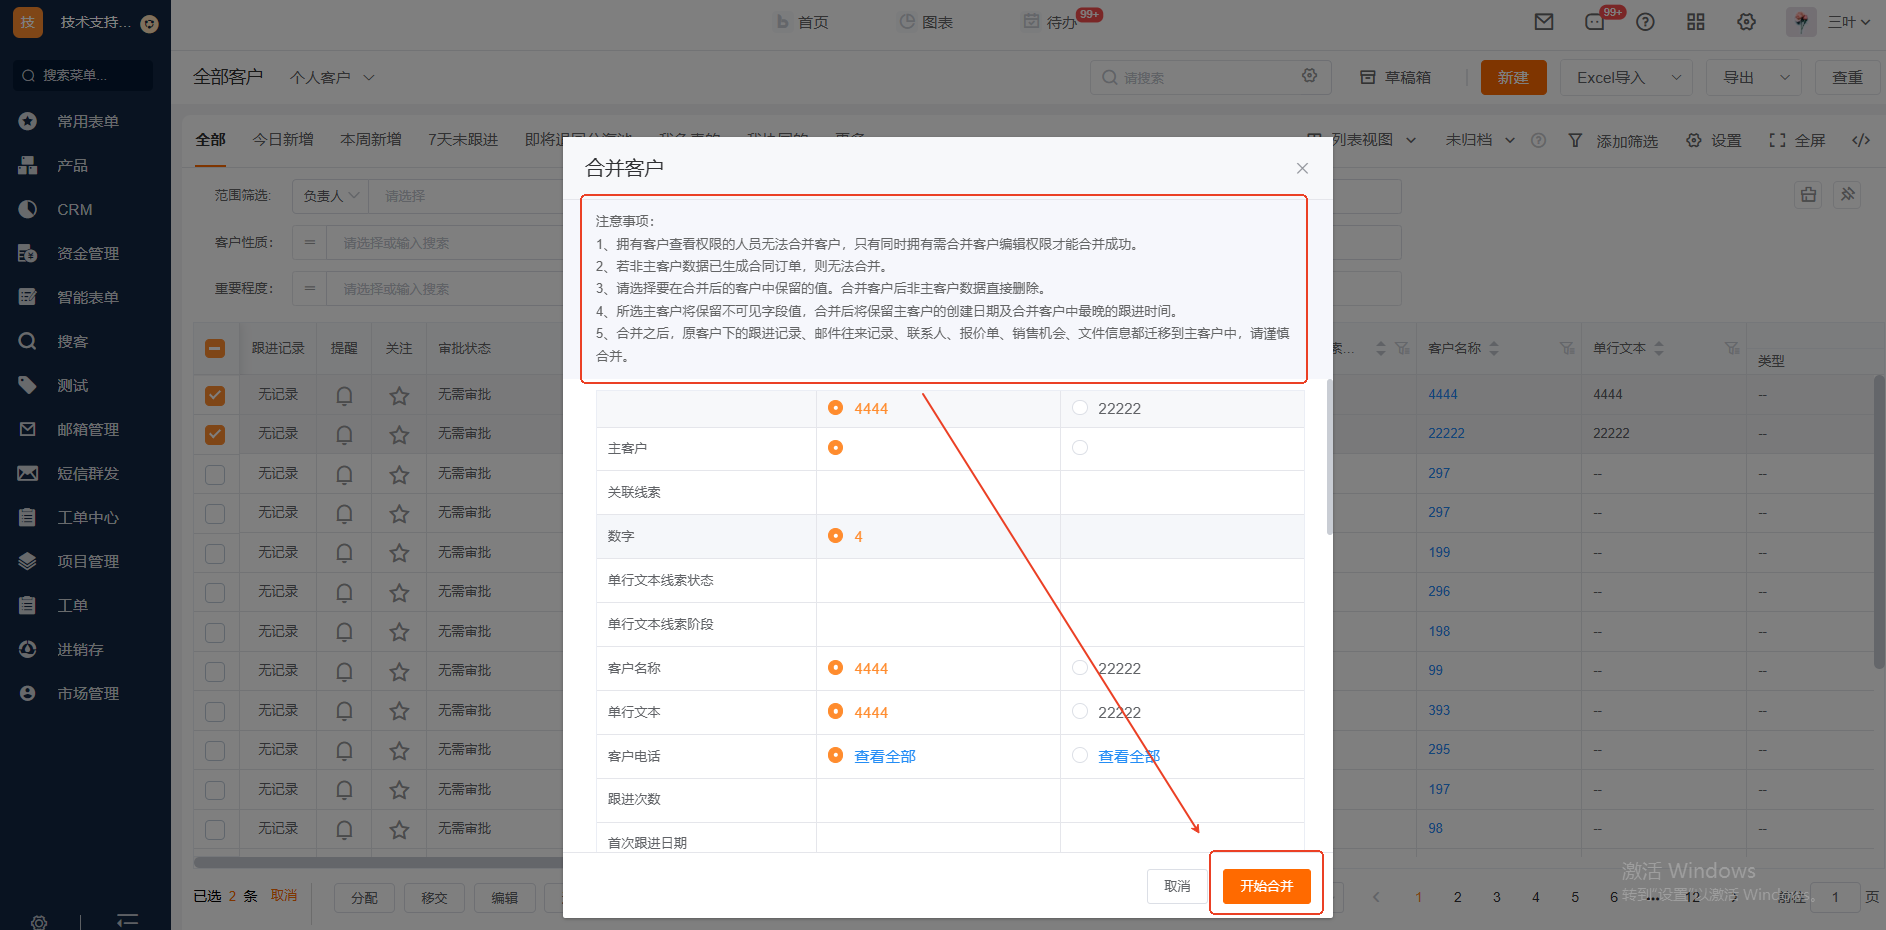
Task: Open the help question mark icon
Action: tap(1645, 22)
